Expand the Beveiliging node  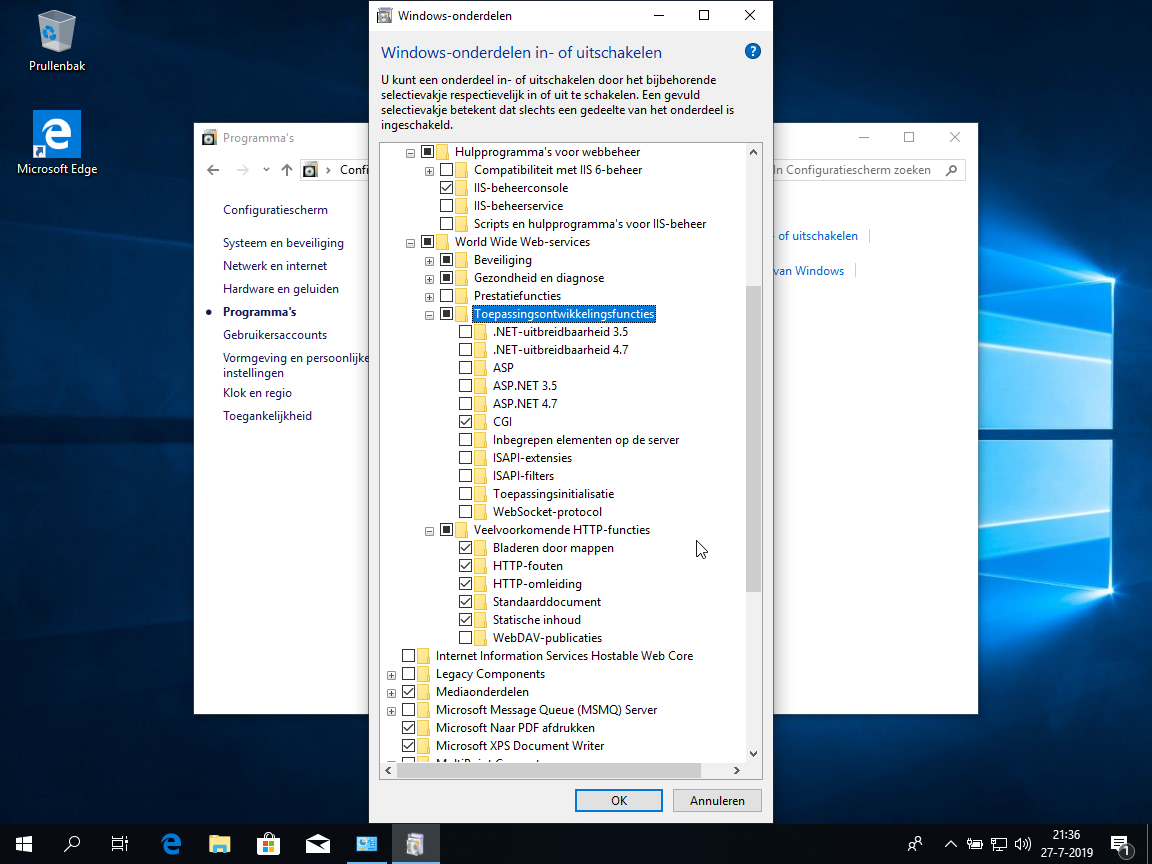(430, 261)
